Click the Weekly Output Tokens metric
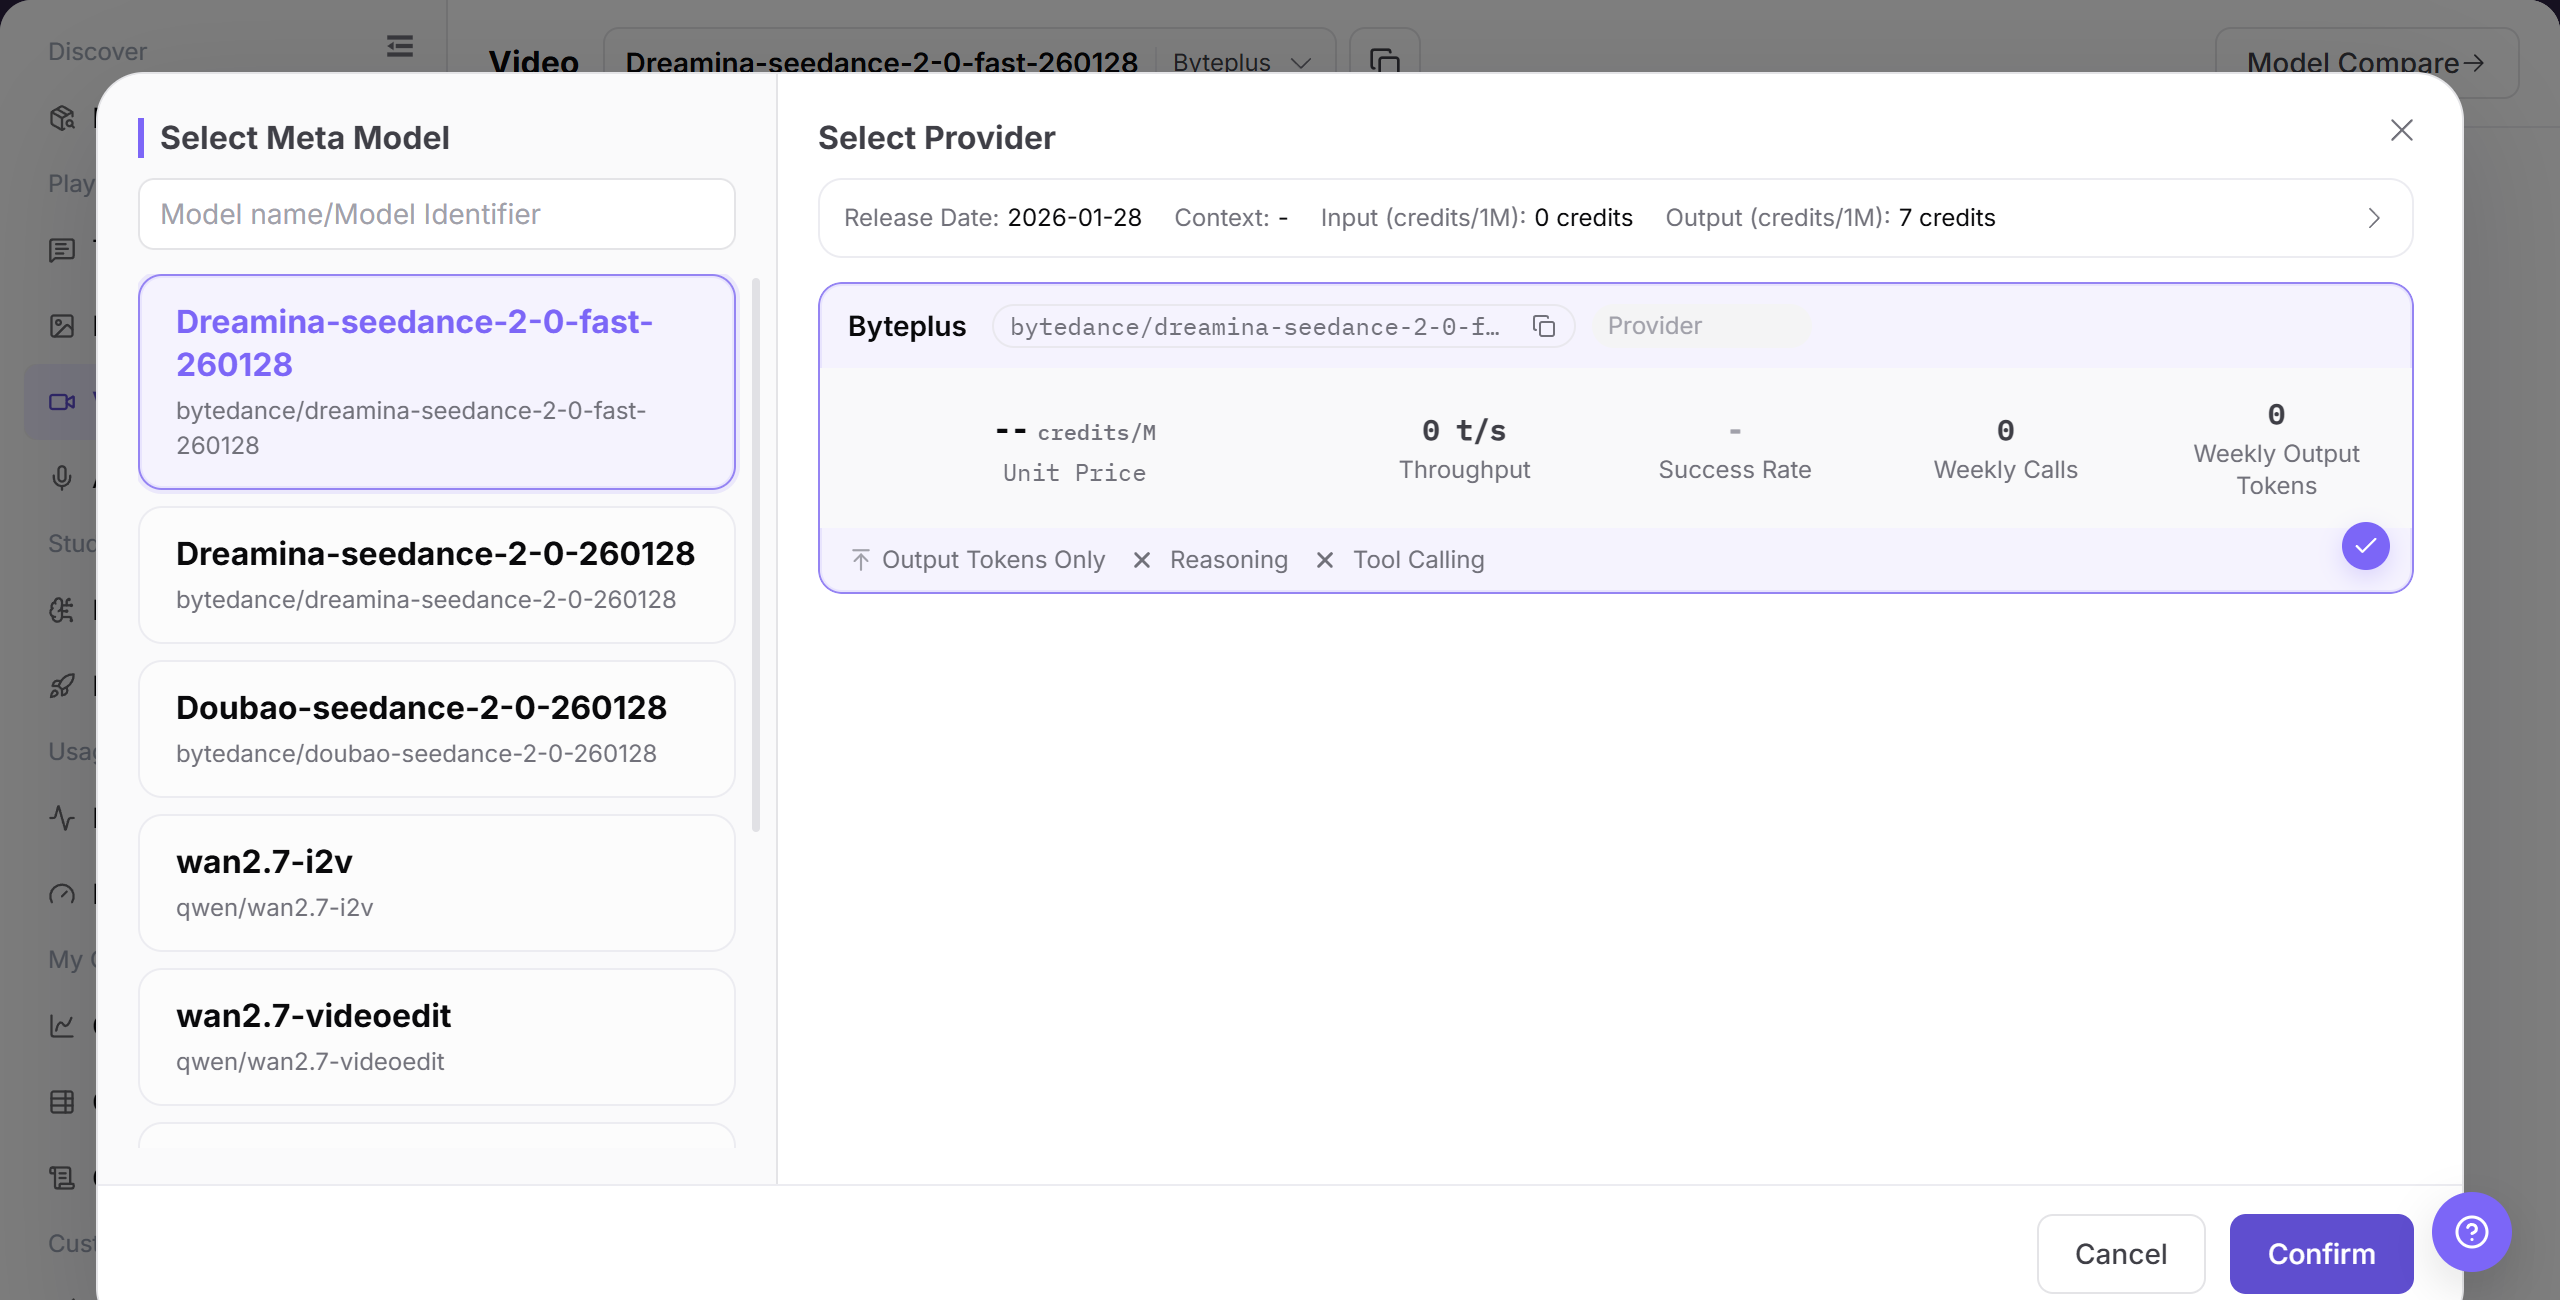 coord(2276,450)
